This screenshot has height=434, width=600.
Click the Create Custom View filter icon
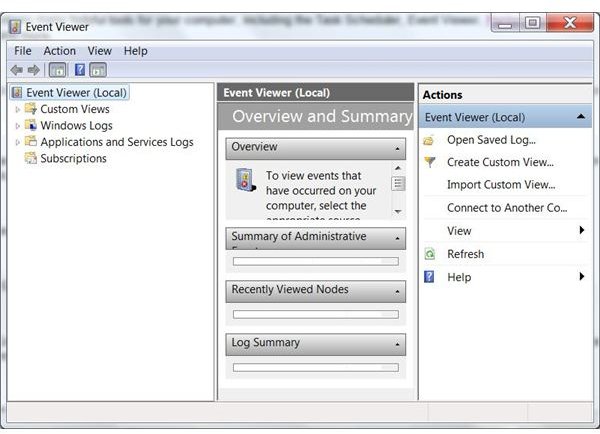[x=430, y=162]
